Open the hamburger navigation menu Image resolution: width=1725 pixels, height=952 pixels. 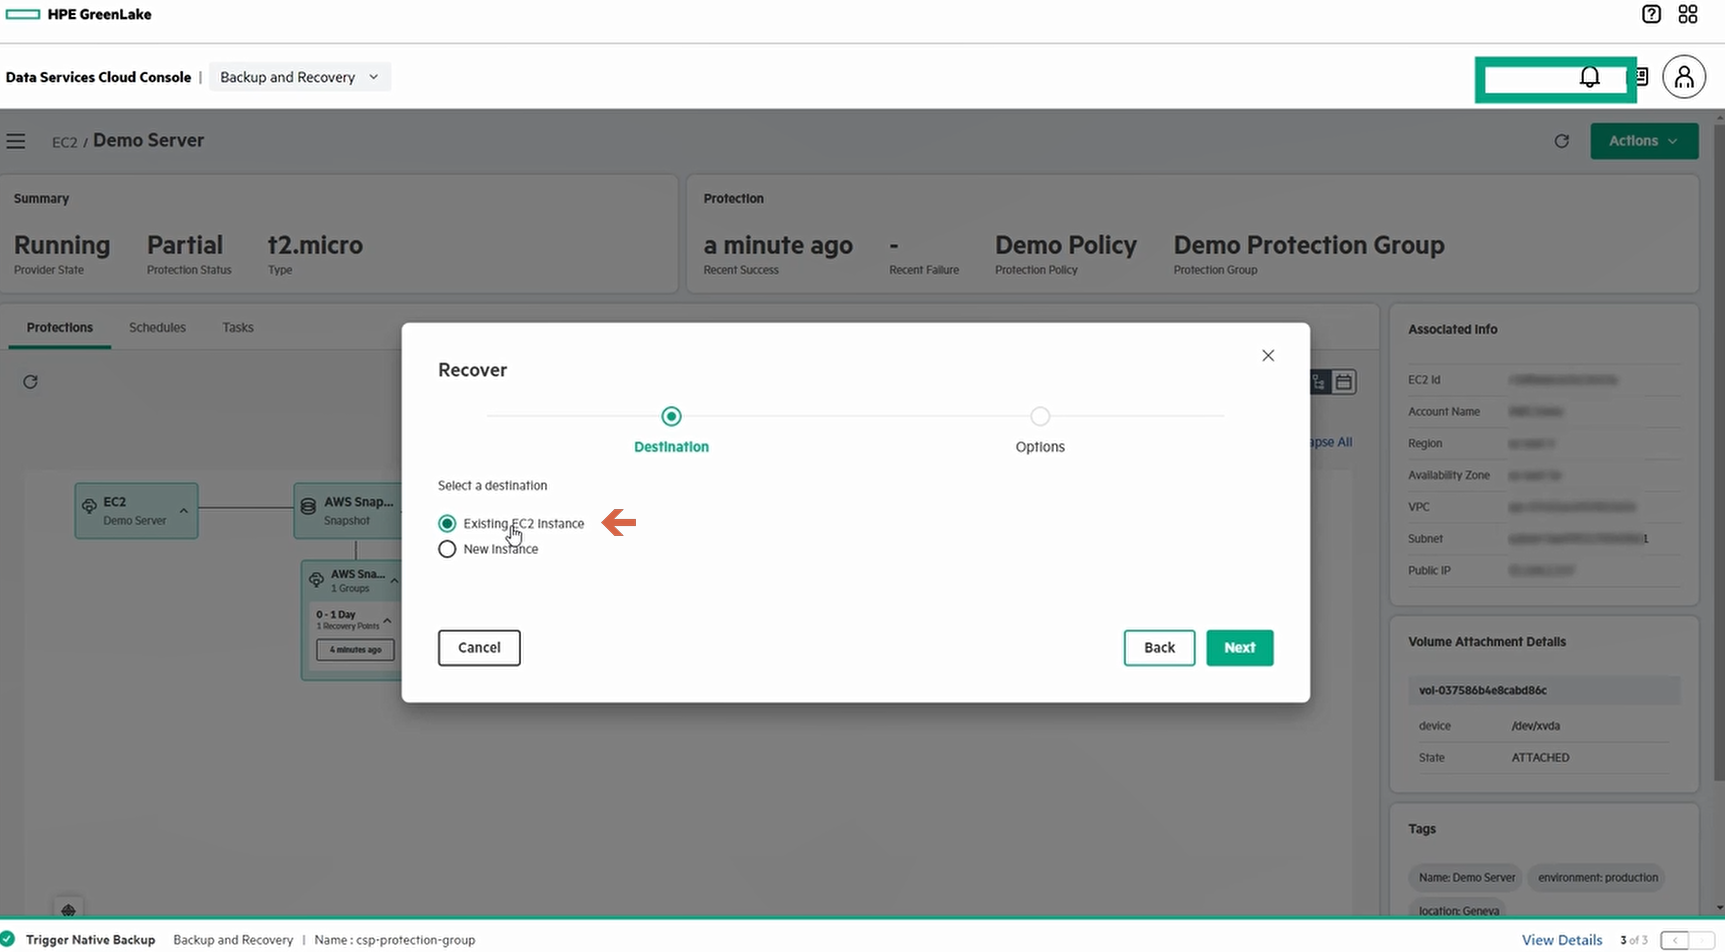pyautogui.click(x=16, y=141)
